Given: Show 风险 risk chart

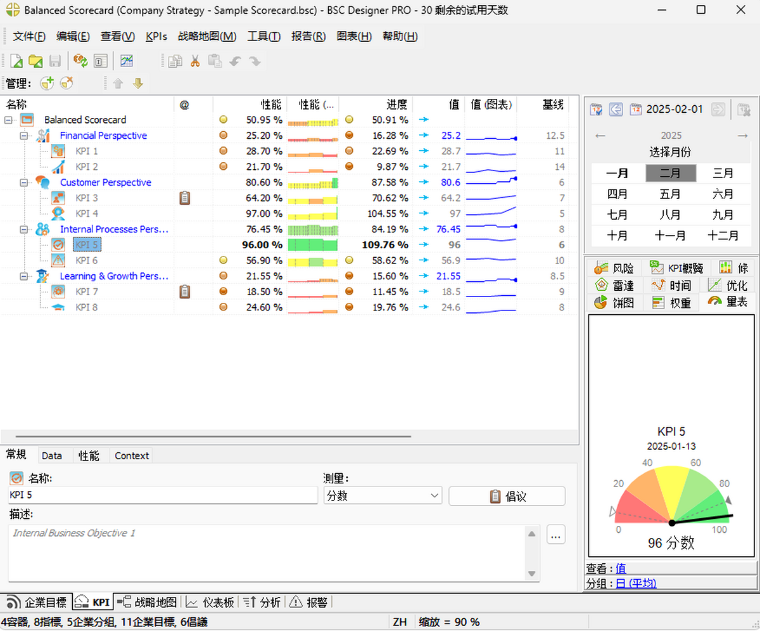Looking at the screenshot, I should click(614, 268).
